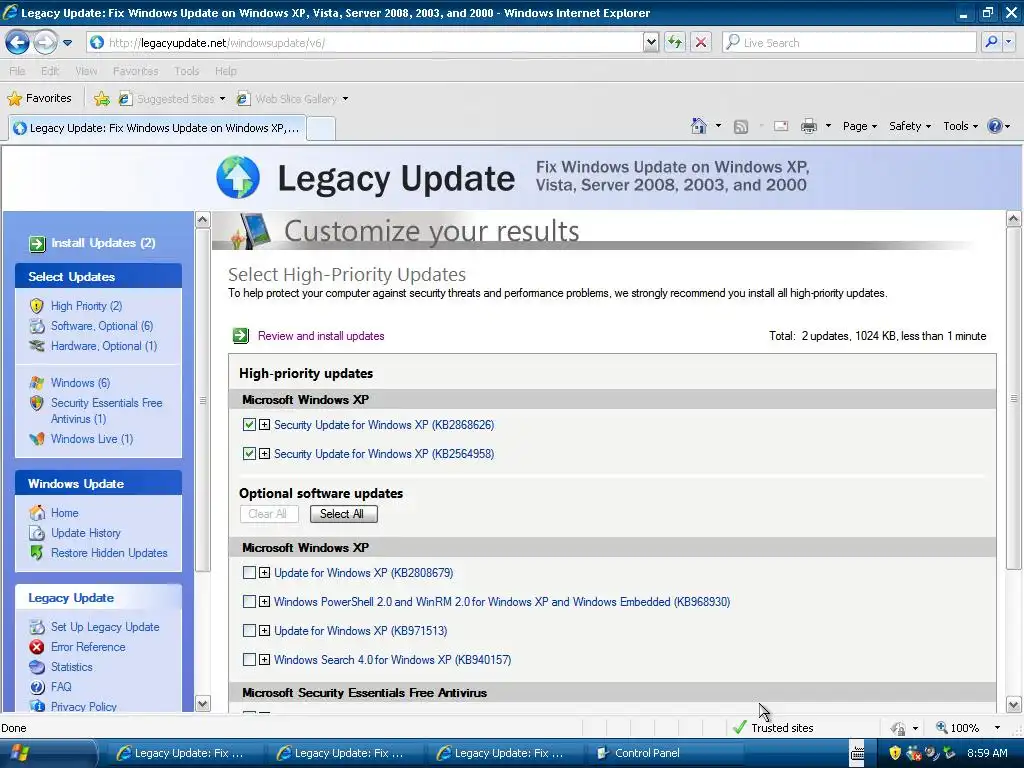Click the Statistics icon in sidebar
Image resolution: width=1024 pixels, height=768 pixels.
(x=37, y=667)
